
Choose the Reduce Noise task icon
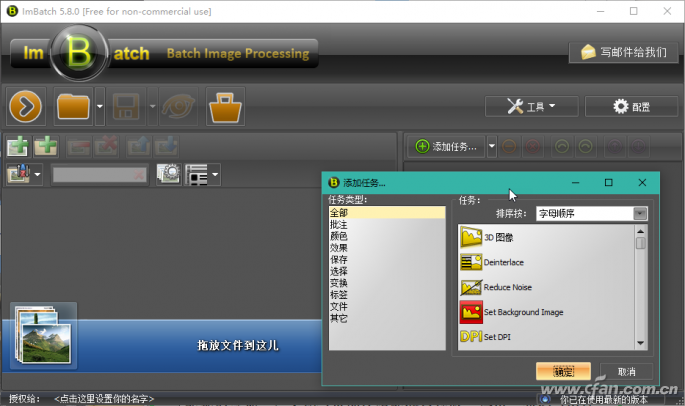(x=471, y=287)
